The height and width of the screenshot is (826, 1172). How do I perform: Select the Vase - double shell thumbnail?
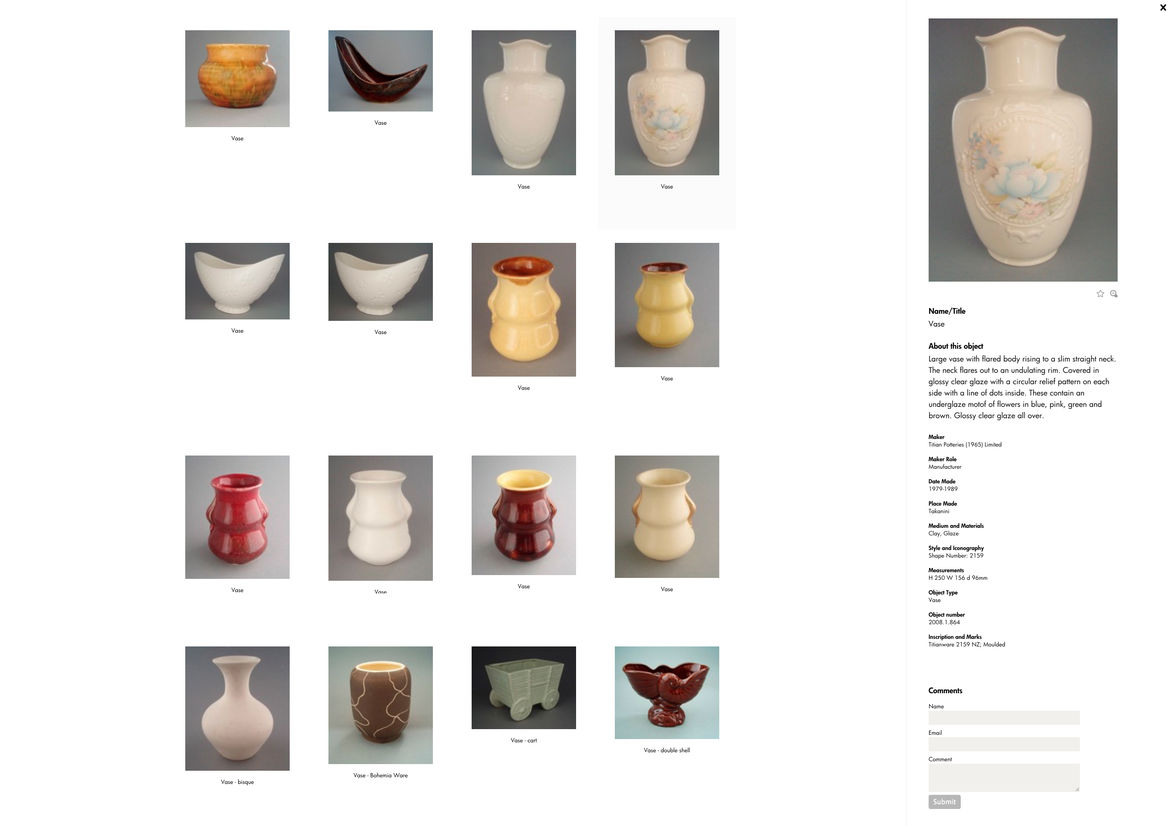pyautogui.click(x=667, y=693)
